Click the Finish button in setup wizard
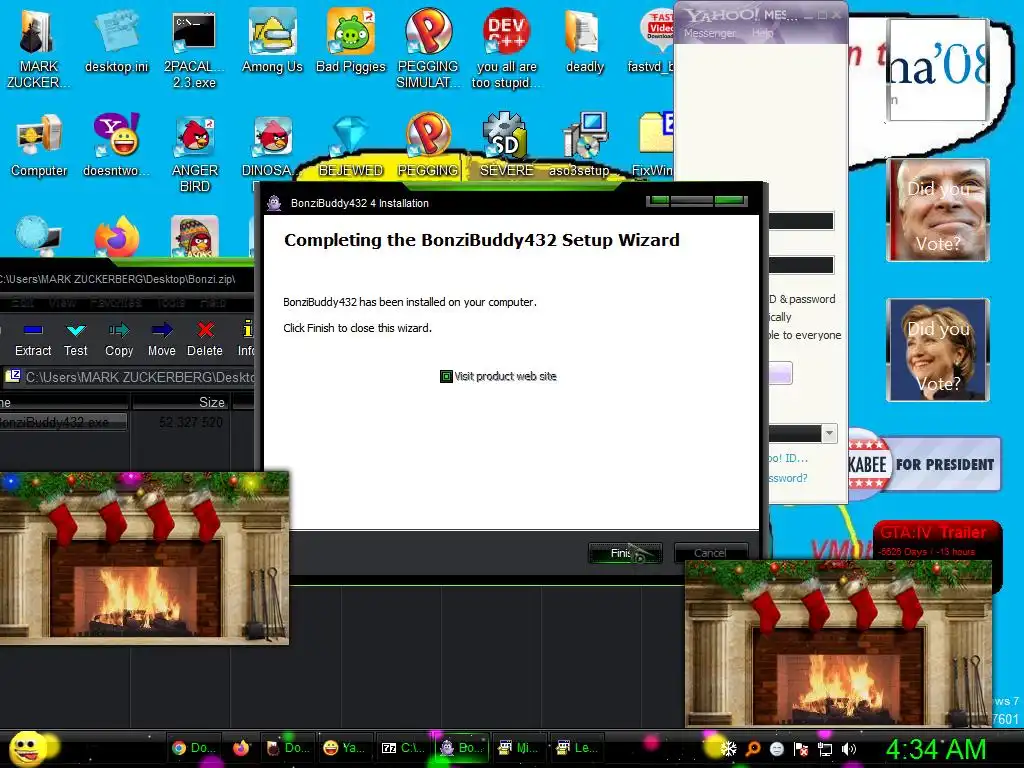The height and width of the screenshot is (768, 1024). coord(625,553)
